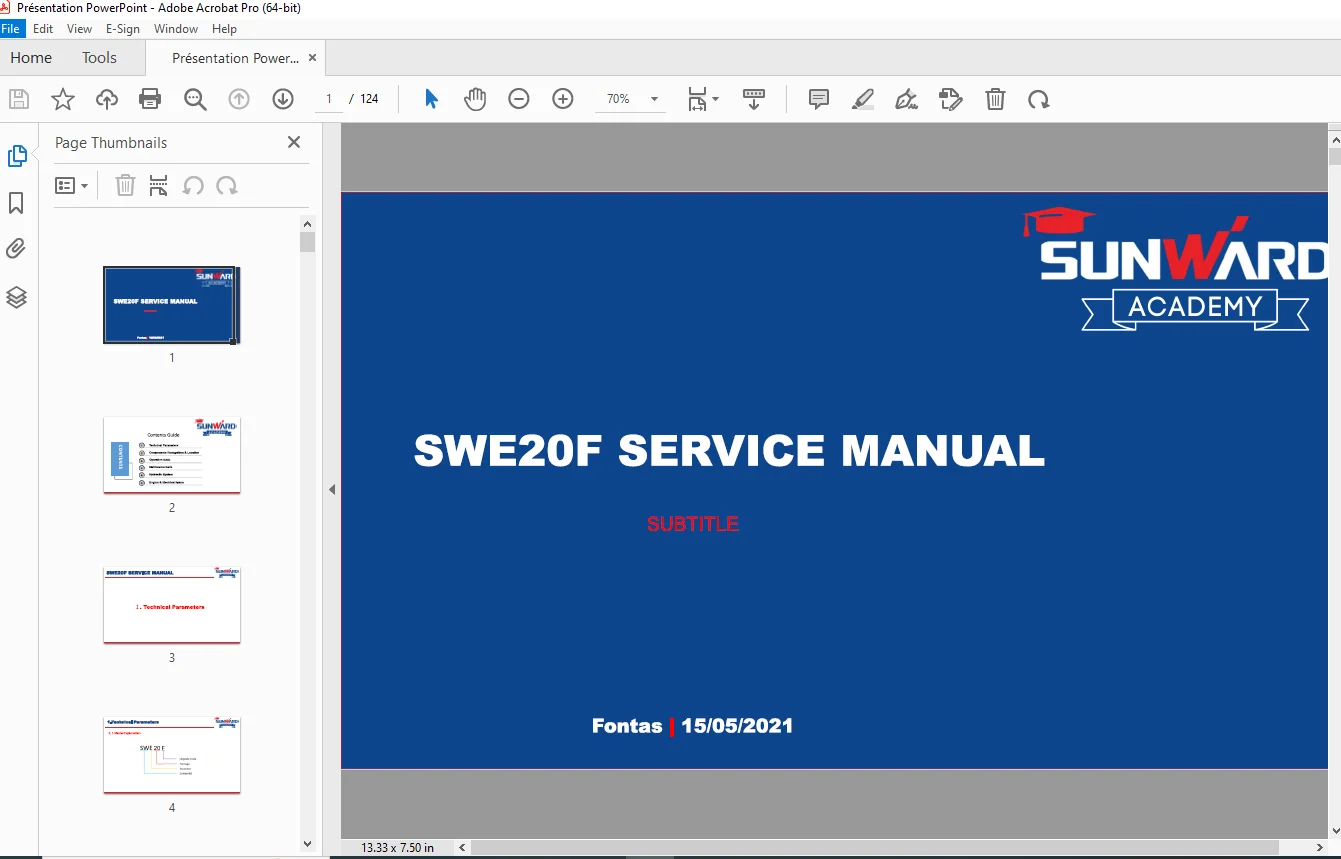Click the Sunward Academy logo on the slide
1341x859 pixels.
pos(1174,270)
